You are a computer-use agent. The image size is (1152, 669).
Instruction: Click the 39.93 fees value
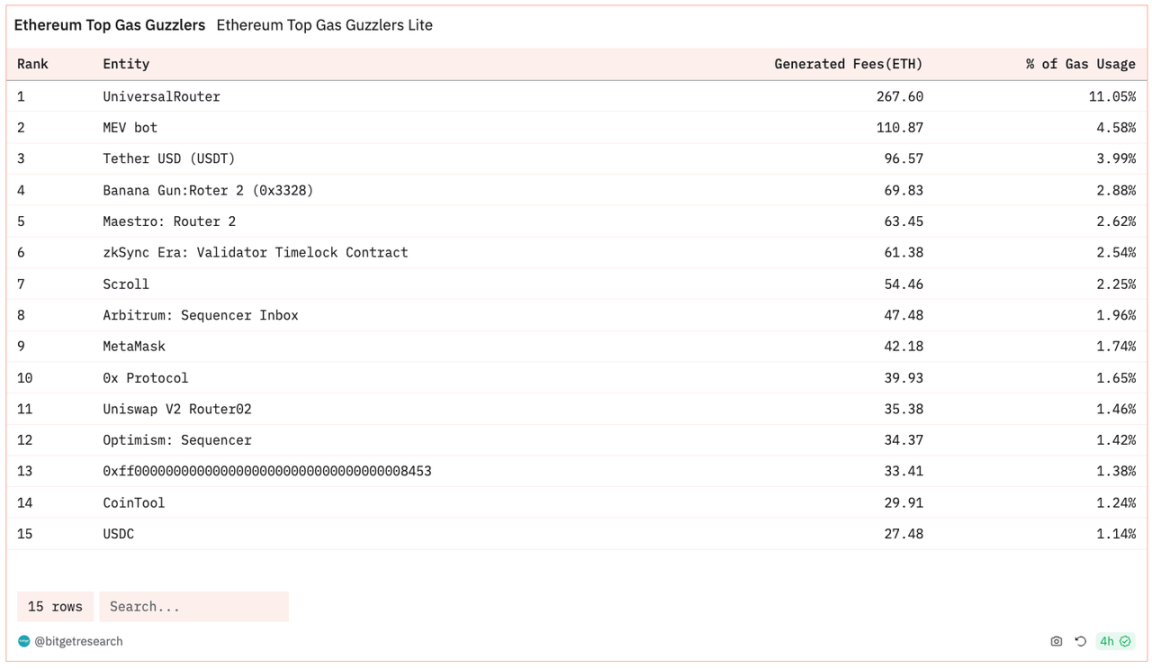click(x=904, y=377)
